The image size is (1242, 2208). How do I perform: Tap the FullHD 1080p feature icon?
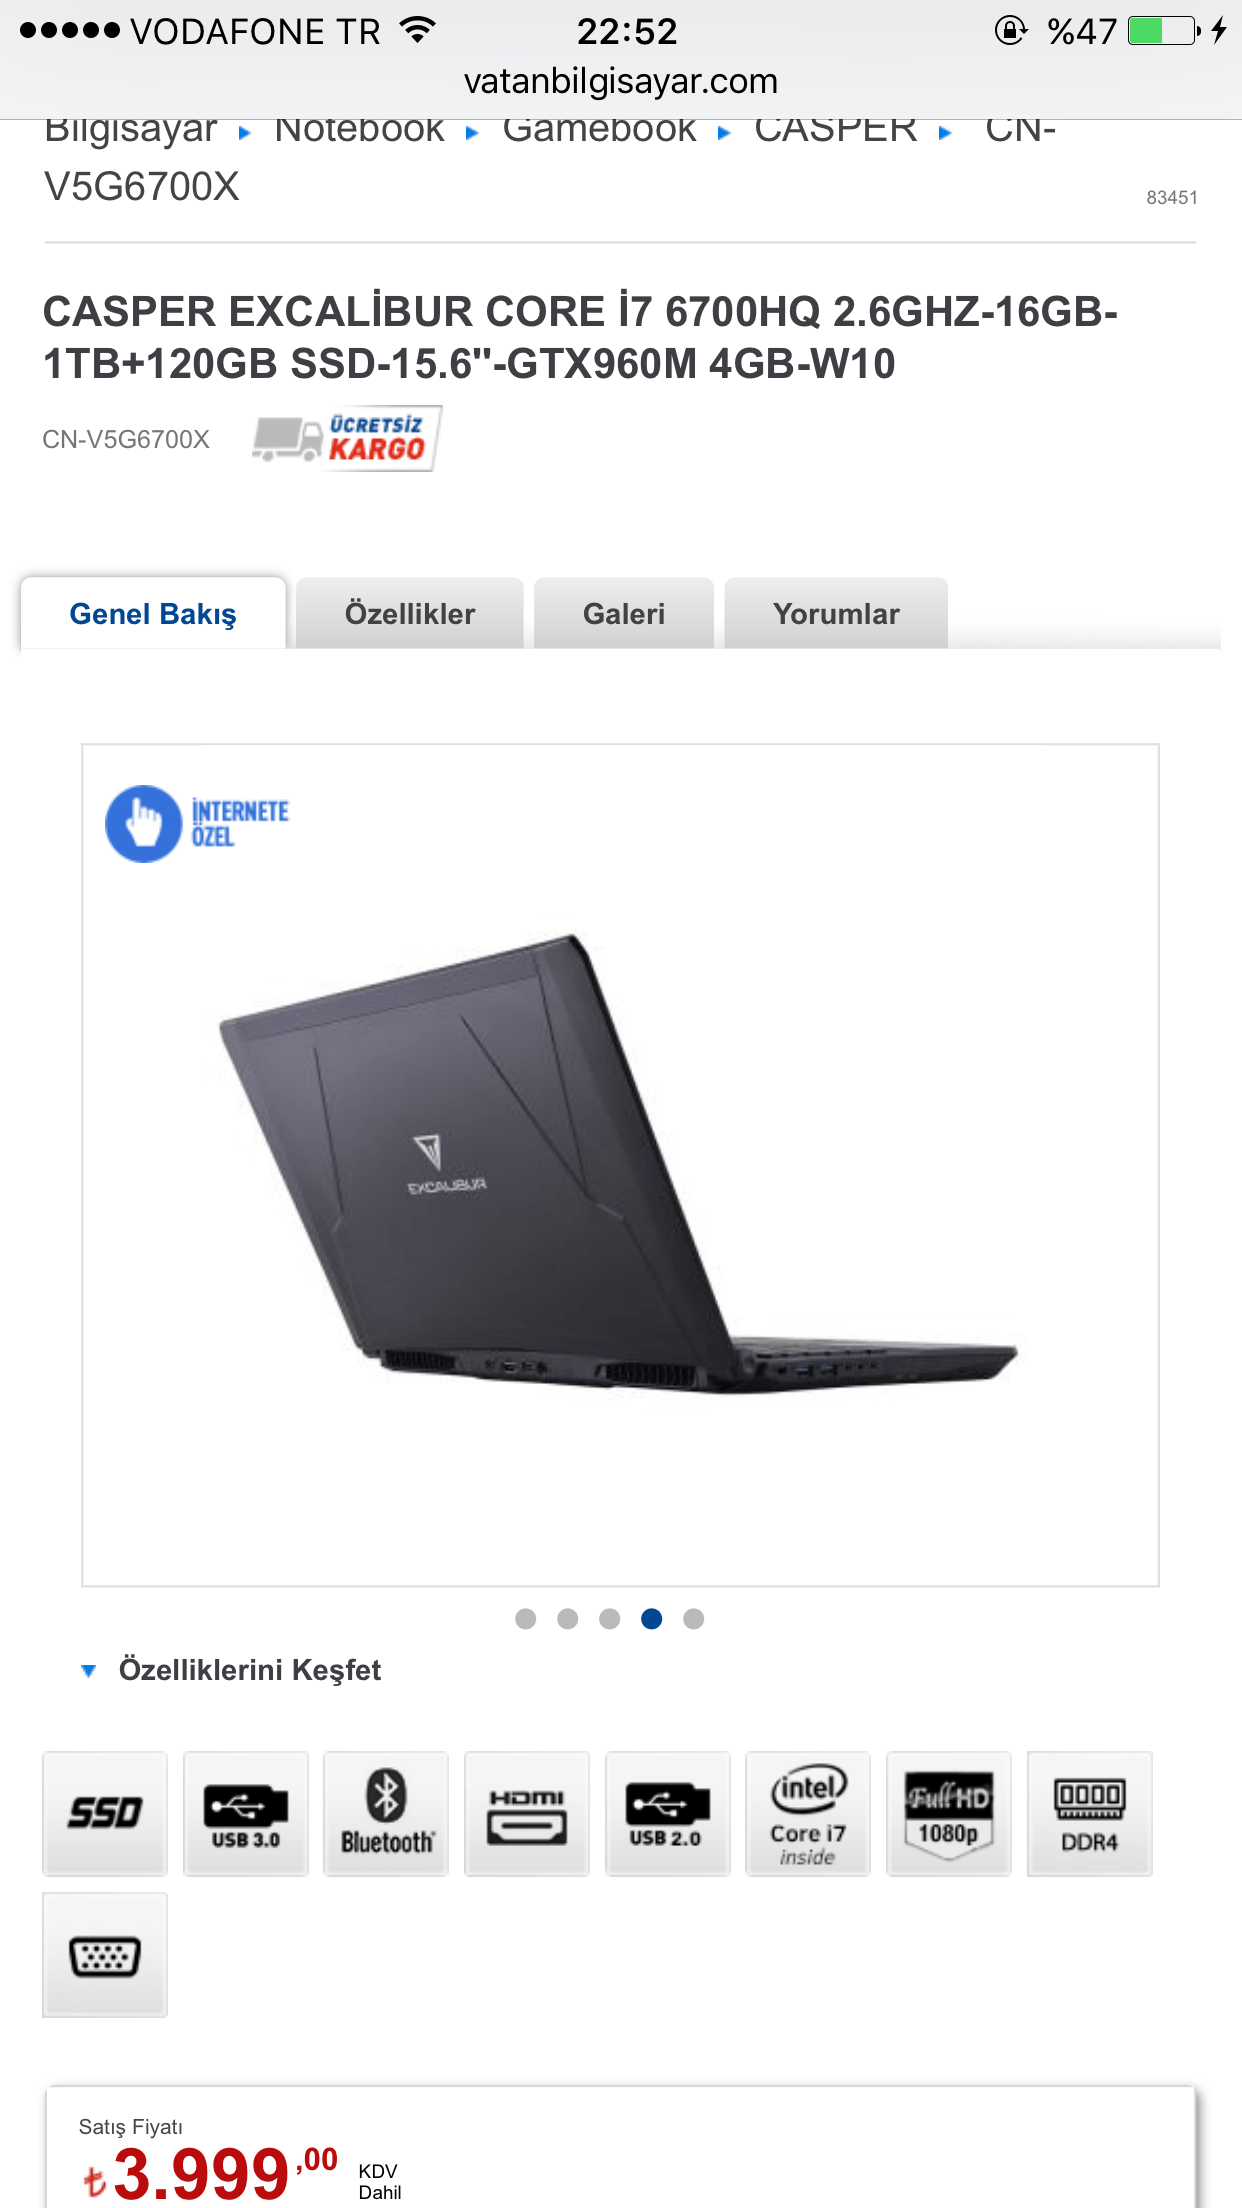[949, 1813]
